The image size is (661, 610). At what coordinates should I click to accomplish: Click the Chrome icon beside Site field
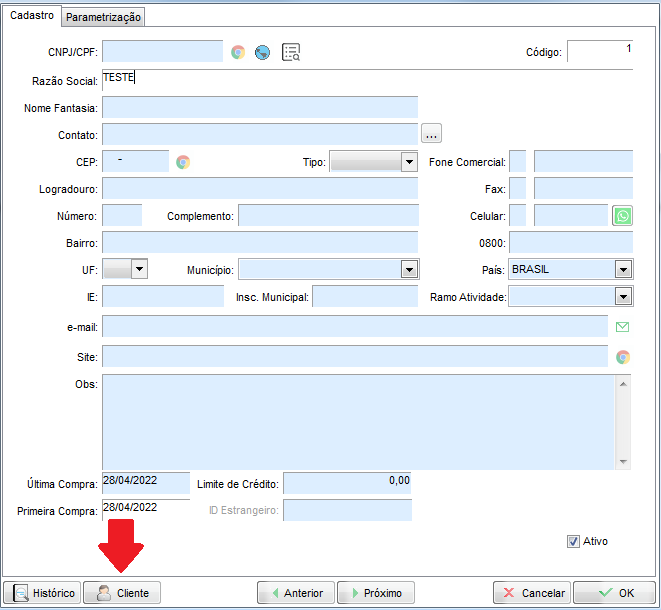tap(623, 357)
